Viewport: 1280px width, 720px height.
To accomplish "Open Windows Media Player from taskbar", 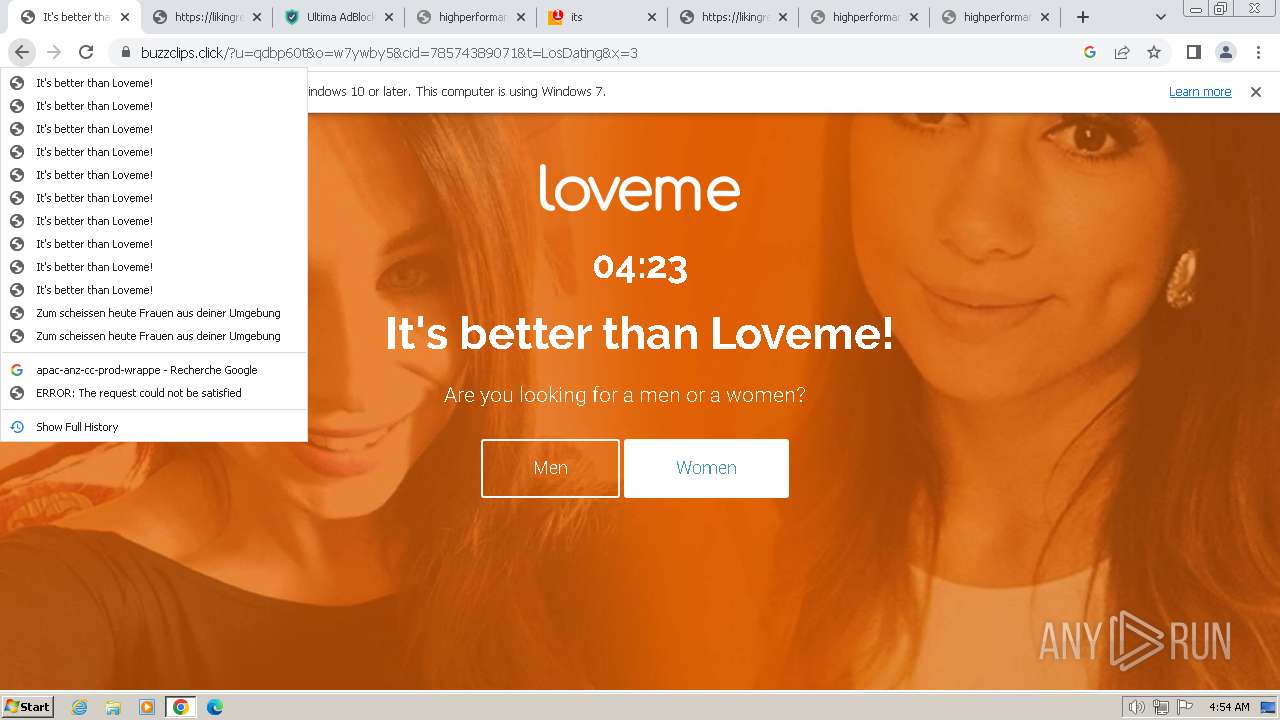I will click(x=147, y=707).
